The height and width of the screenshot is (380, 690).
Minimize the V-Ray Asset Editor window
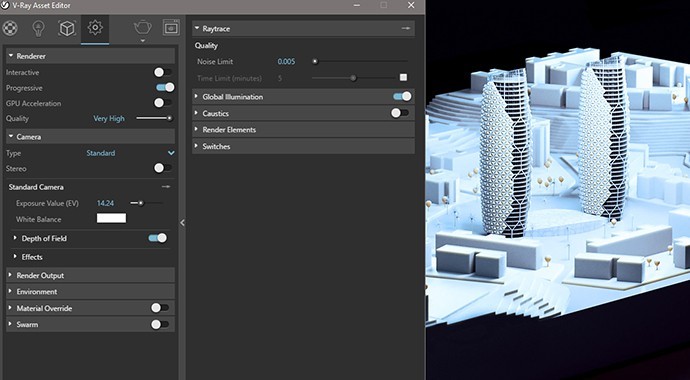[x=357, y=5]
